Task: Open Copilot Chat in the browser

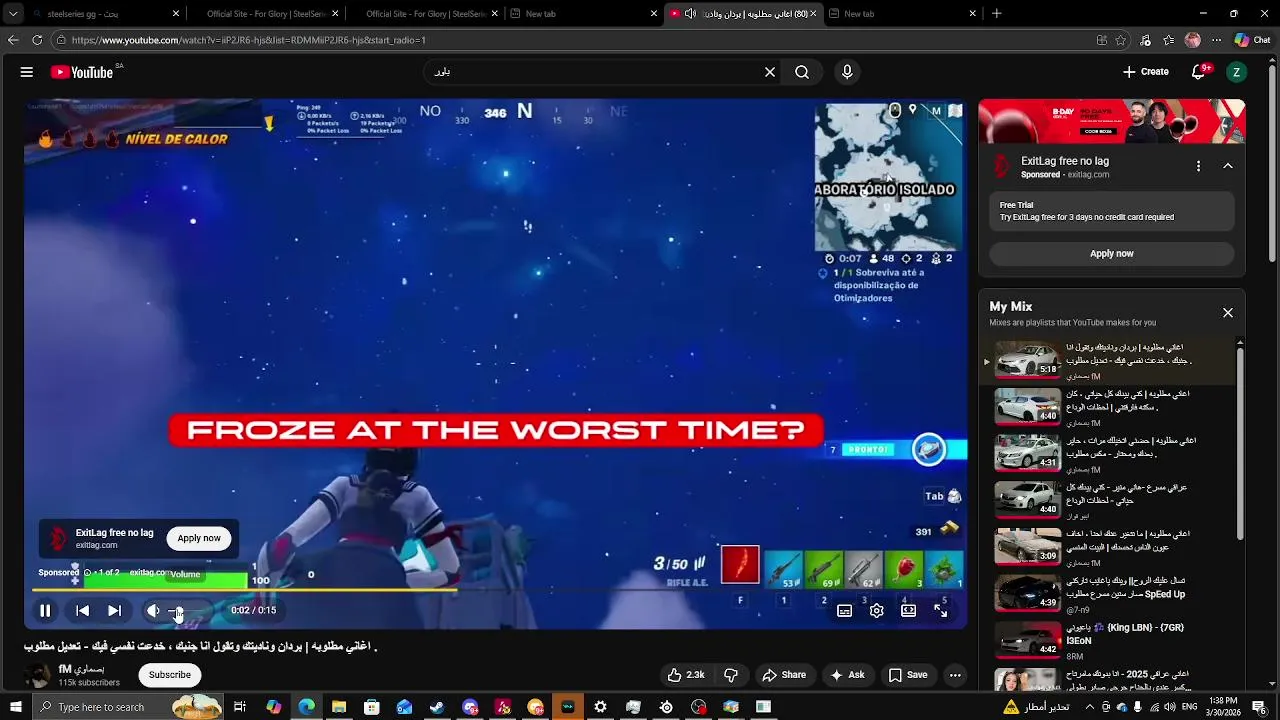Action: 1255,40
